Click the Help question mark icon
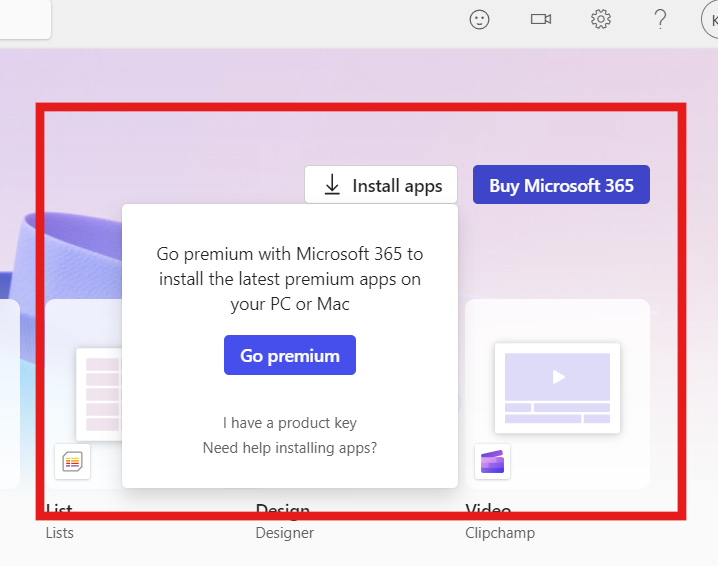Screen dimensions: 718x566 [660, 19]
